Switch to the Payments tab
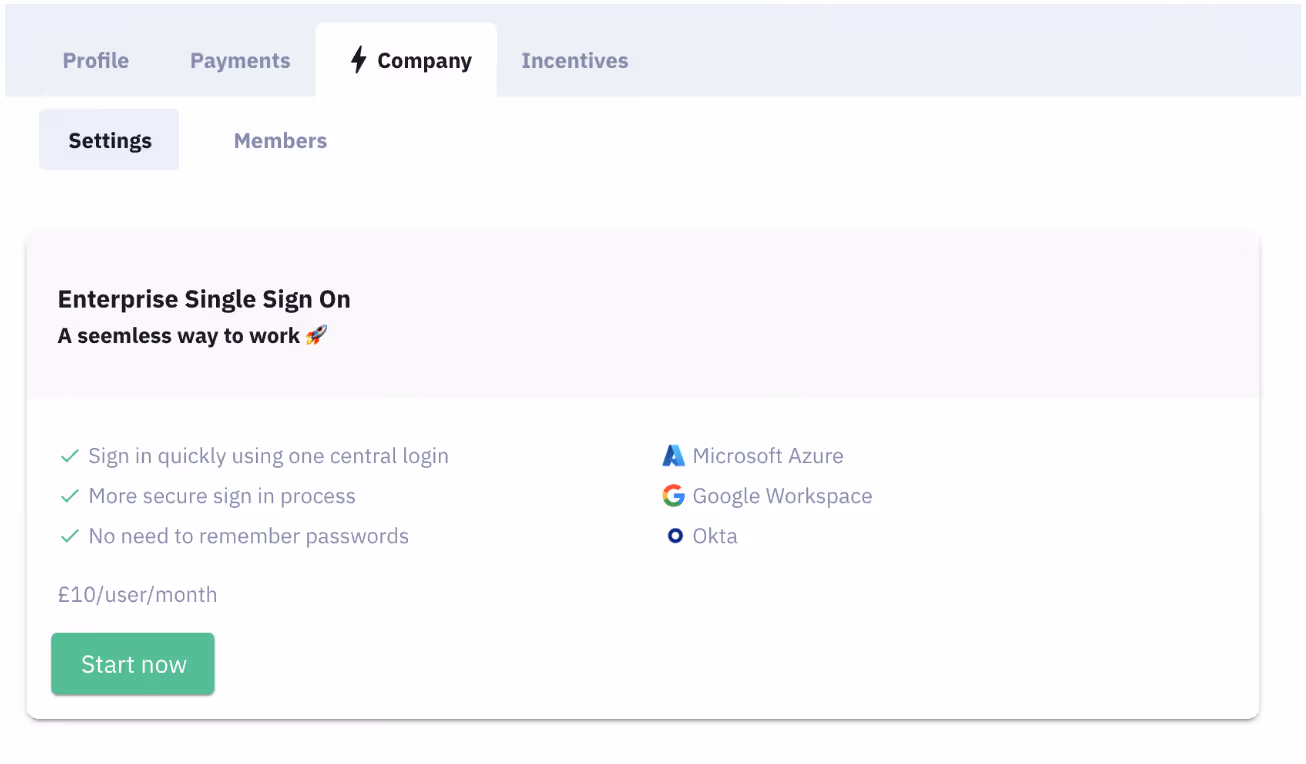 click(240, 61)
